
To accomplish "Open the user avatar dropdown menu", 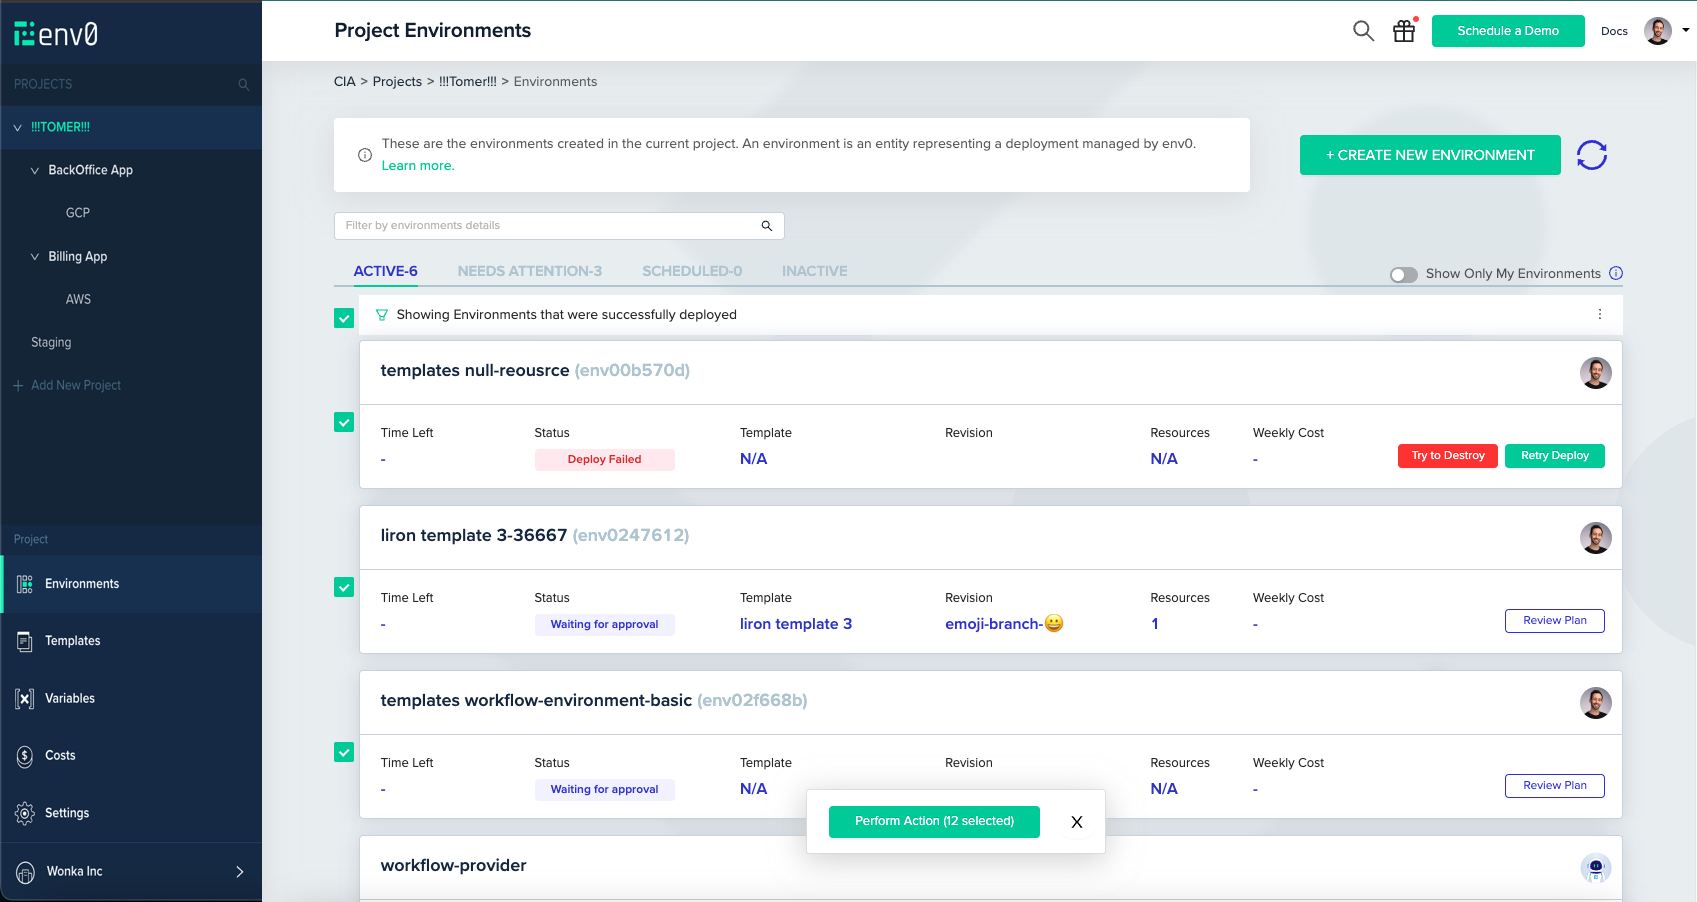I will (1667, 31).
